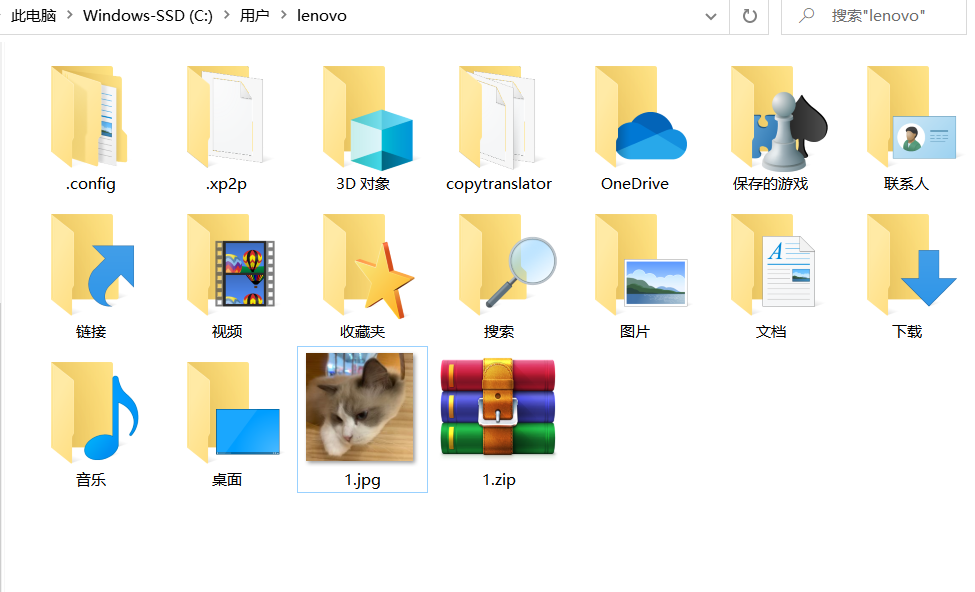This screenshot has width=975, height=592.
Task: Select the 桌面 desktop folder icon
Action: pyautogui.click(x=233, y=412)
